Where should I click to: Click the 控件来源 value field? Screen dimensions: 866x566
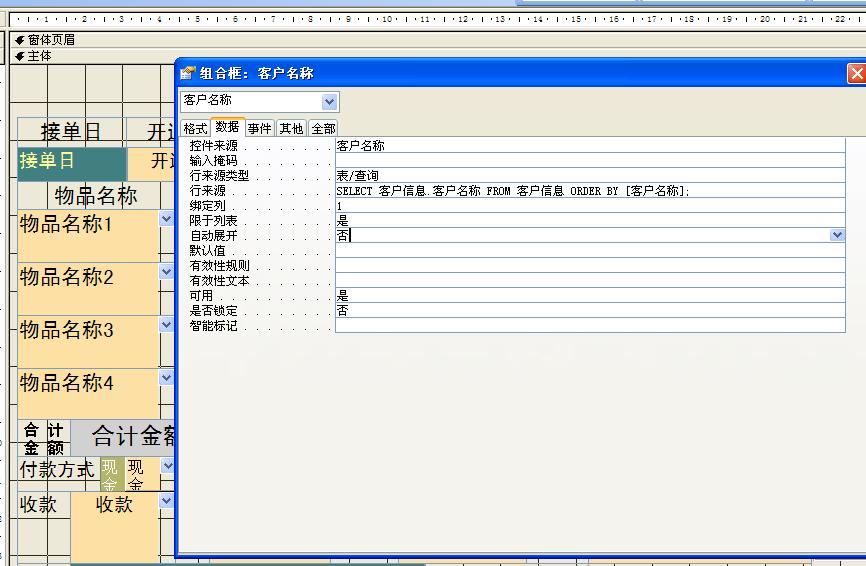point(590,146)
